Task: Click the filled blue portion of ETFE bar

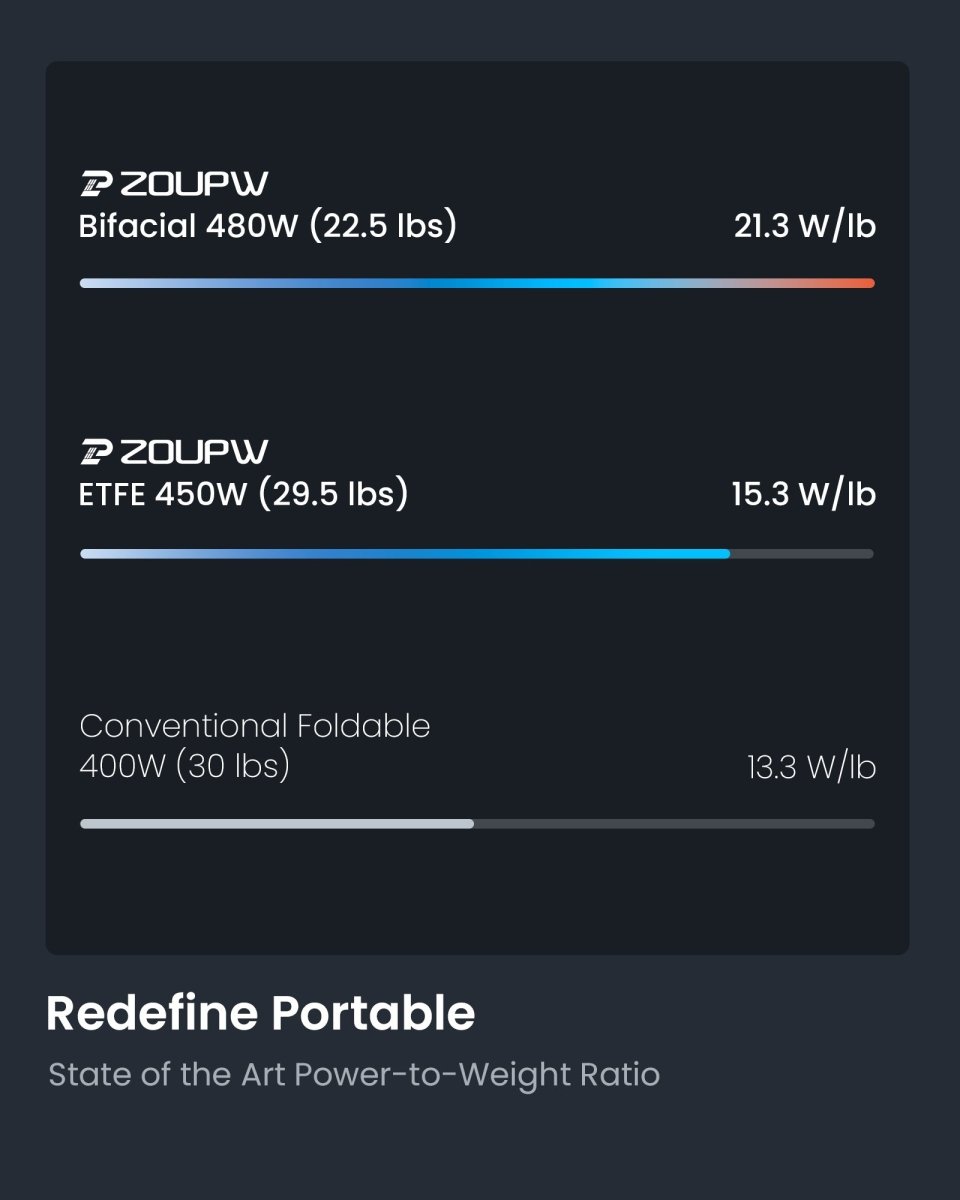Action: [x=400, y=554]
